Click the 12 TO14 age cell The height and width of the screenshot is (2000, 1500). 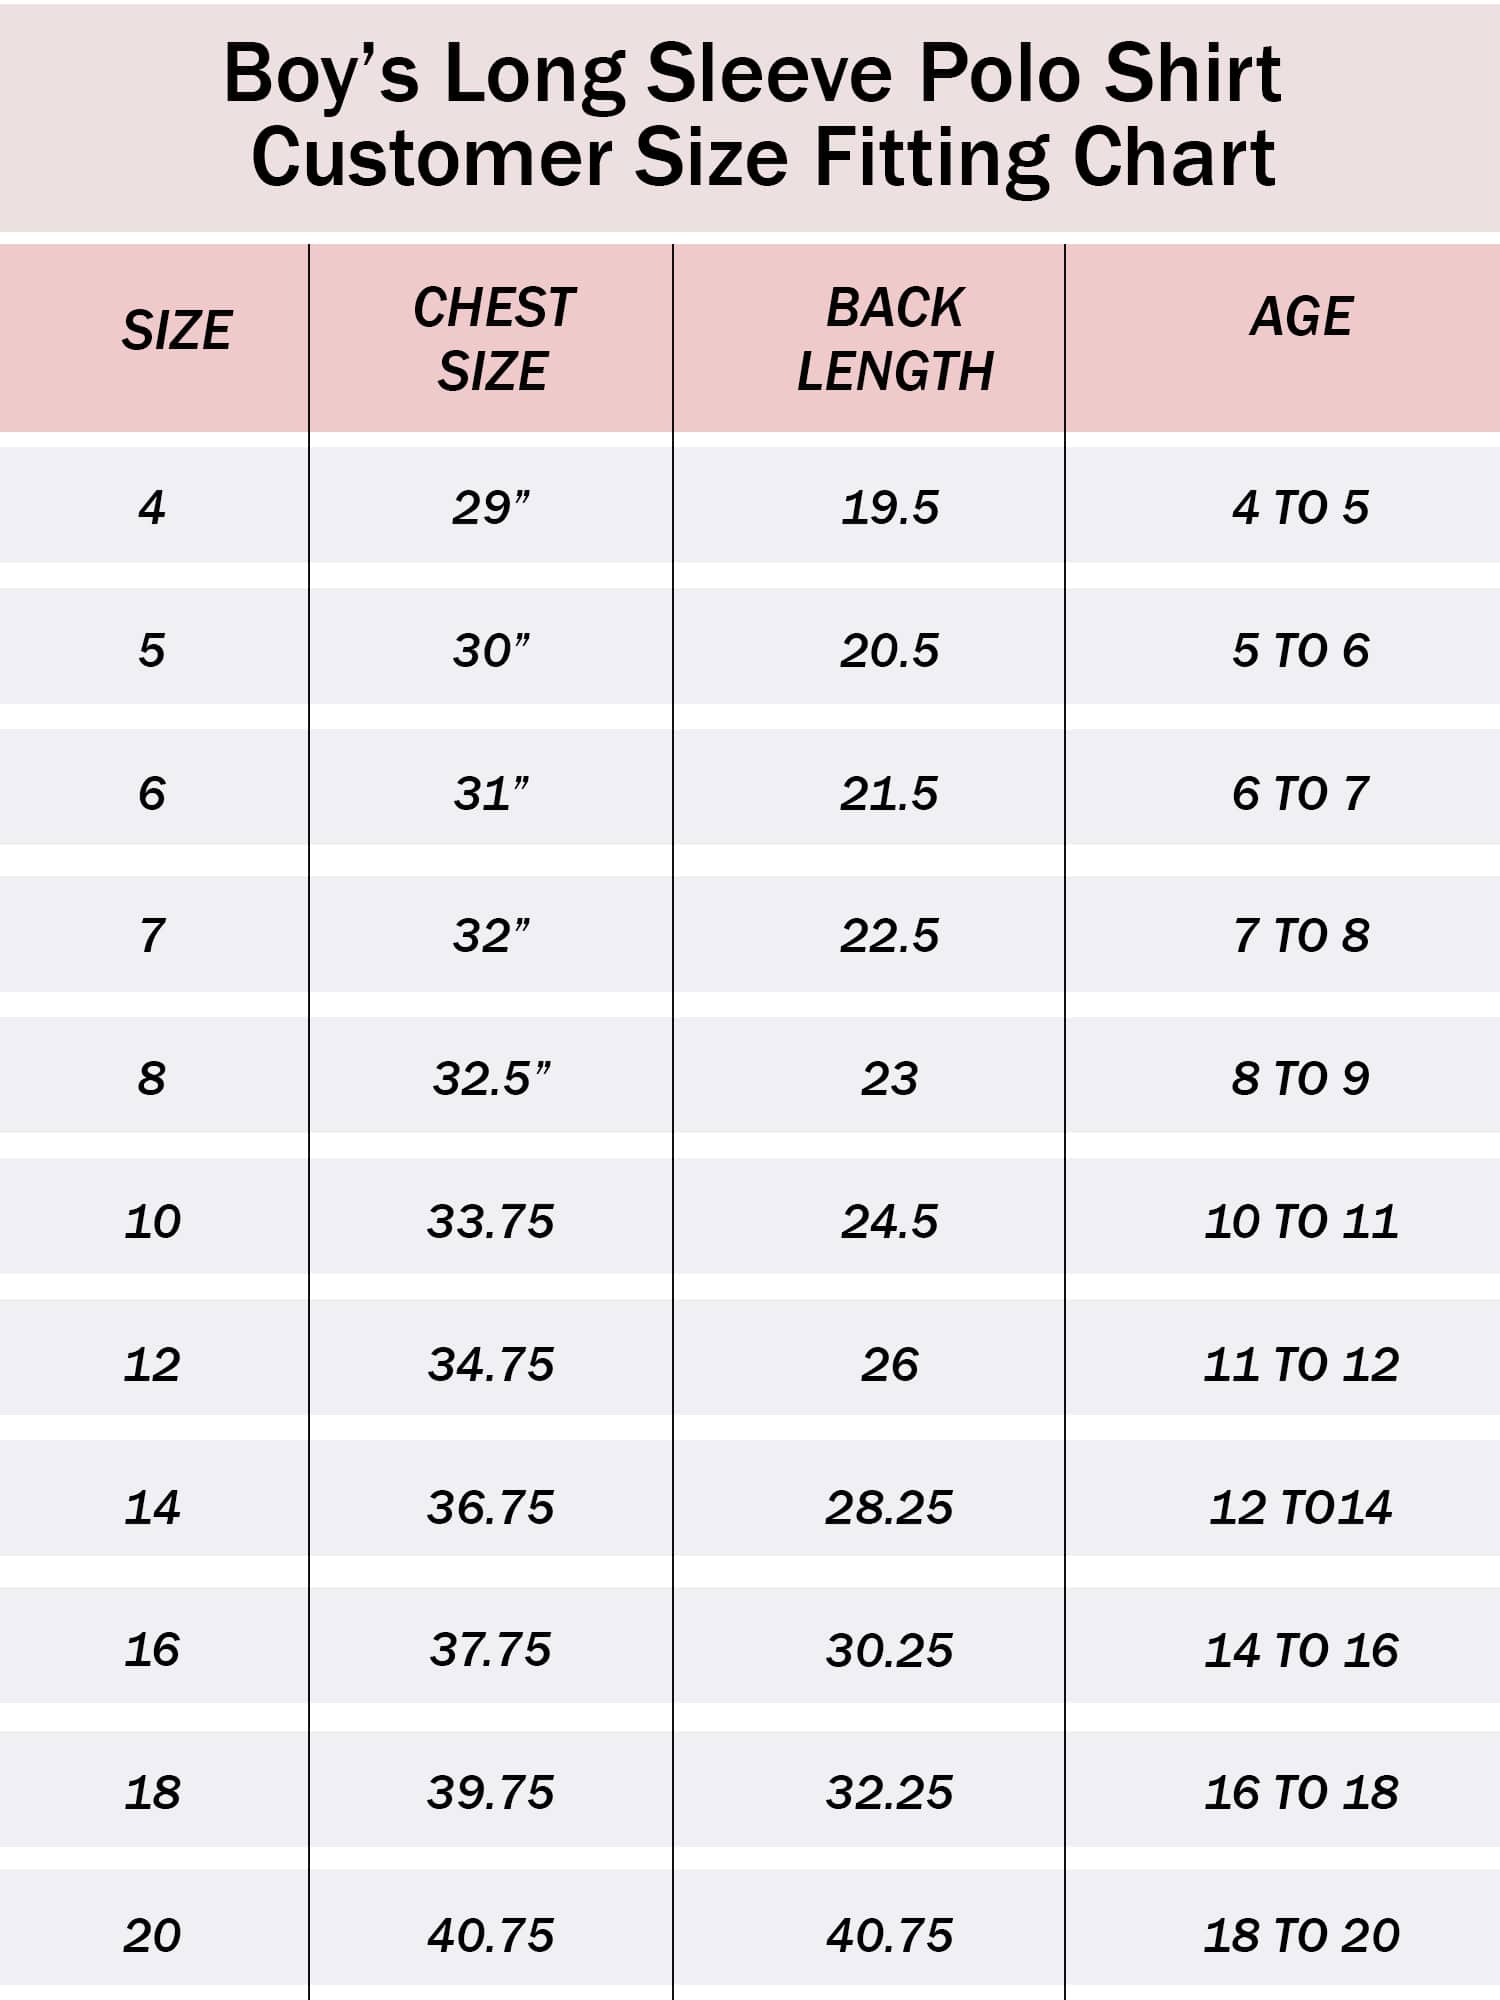1301,1507
